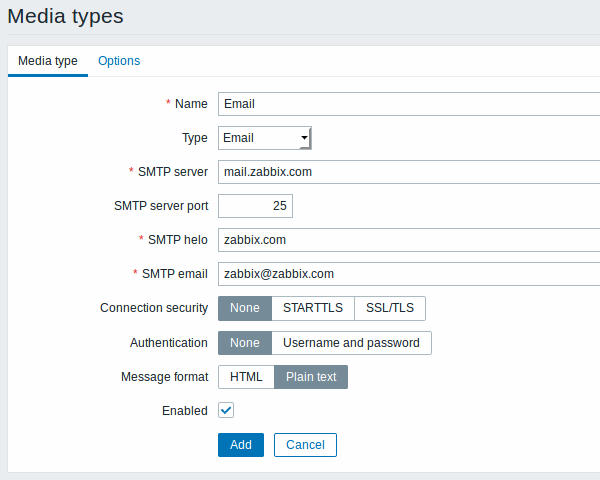Screen dimensions: 600x480
Task: Click the SMTP helo input field
Action: click(409, 240)
